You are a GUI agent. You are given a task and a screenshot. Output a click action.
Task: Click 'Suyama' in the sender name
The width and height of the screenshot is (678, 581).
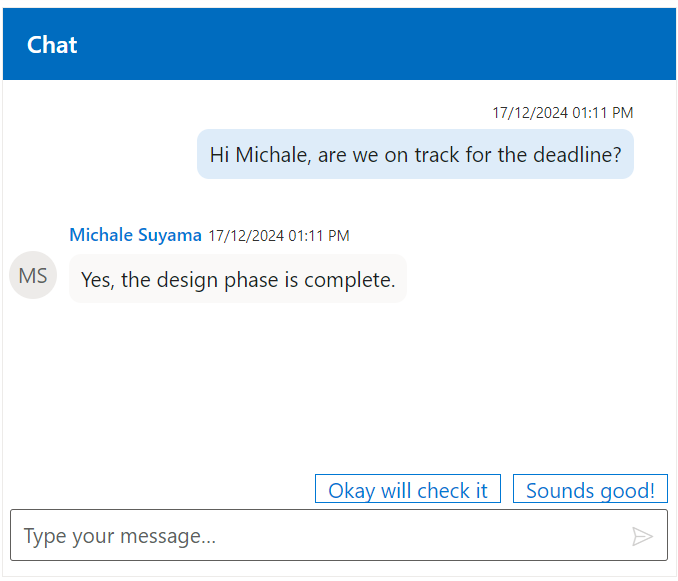tap(169, 235)
